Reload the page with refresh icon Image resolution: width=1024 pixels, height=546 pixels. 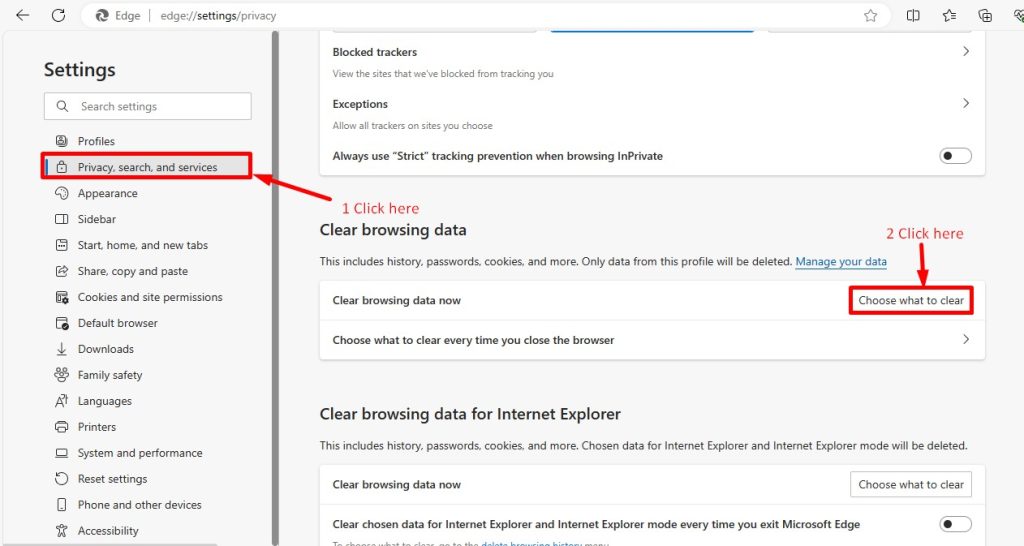click(x=58, y=15)
